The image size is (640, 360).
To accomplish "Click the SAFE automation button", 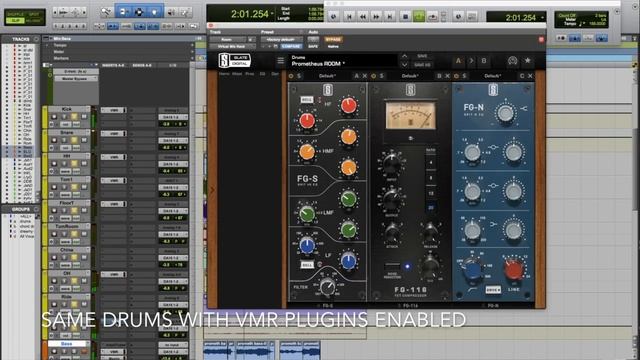I will 313,47.
